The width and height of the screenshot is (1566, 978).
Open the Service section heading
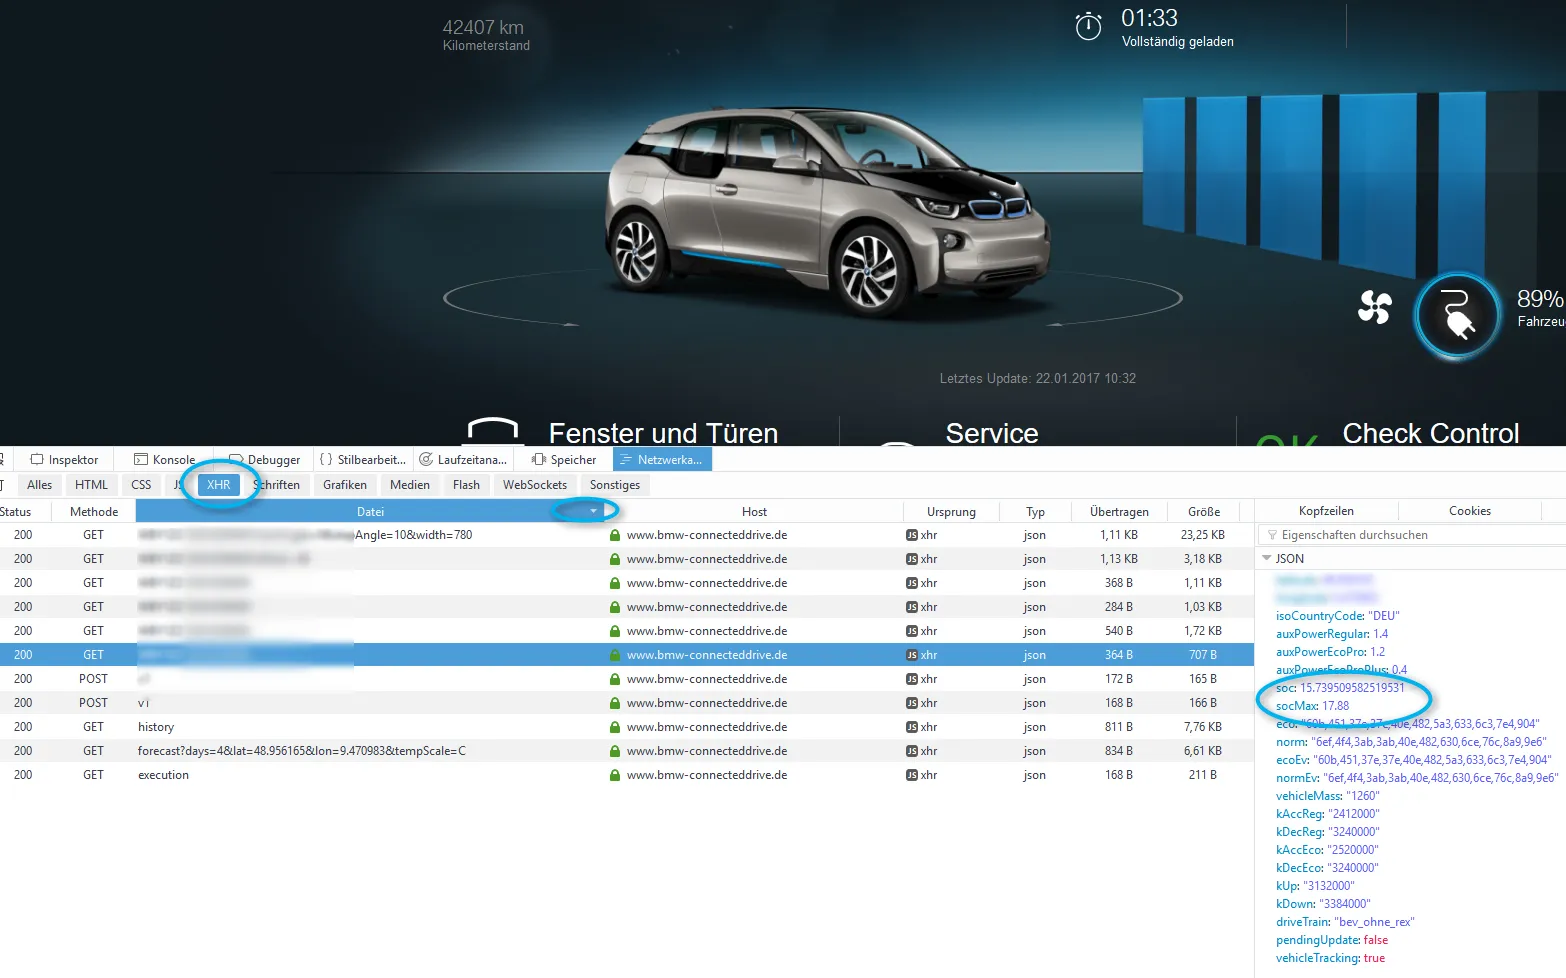(x=992, y=433)
